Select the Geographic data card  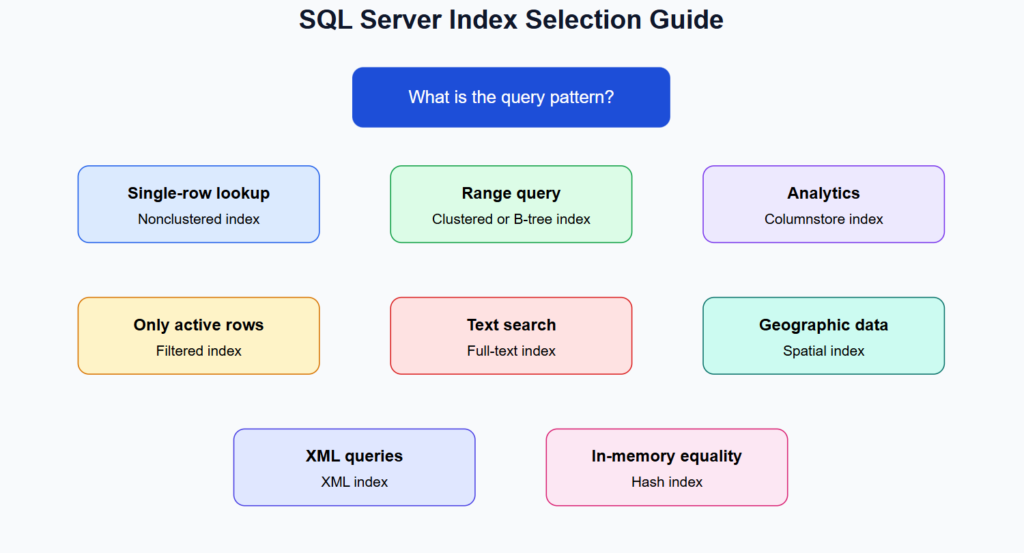pyautogui.click(x=824, y=336)
